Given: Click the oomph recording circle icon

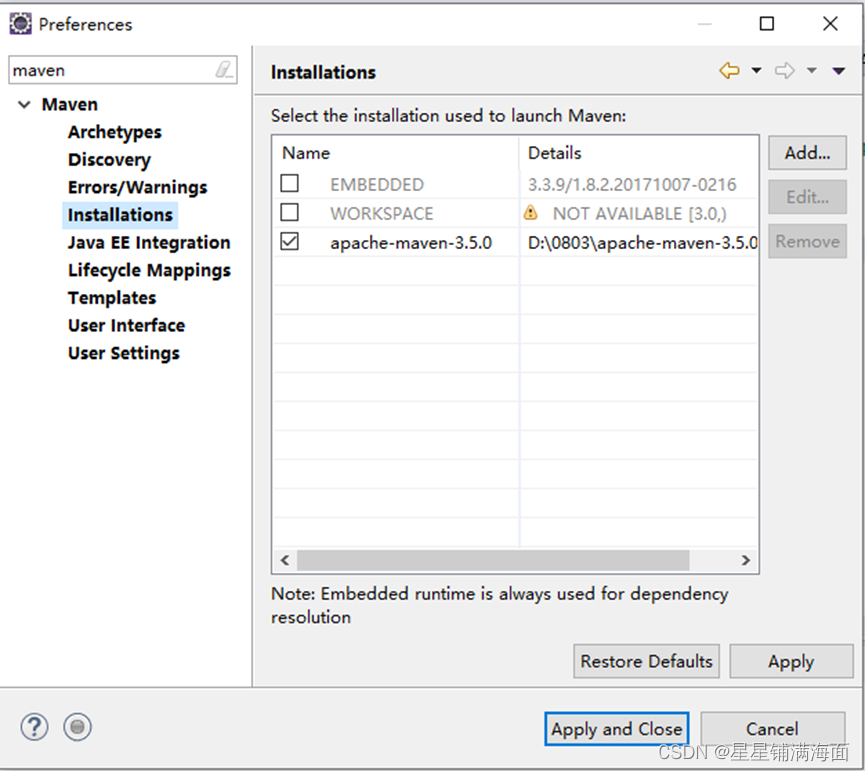Looking at the screenshot, I should (x=77, y=727).
